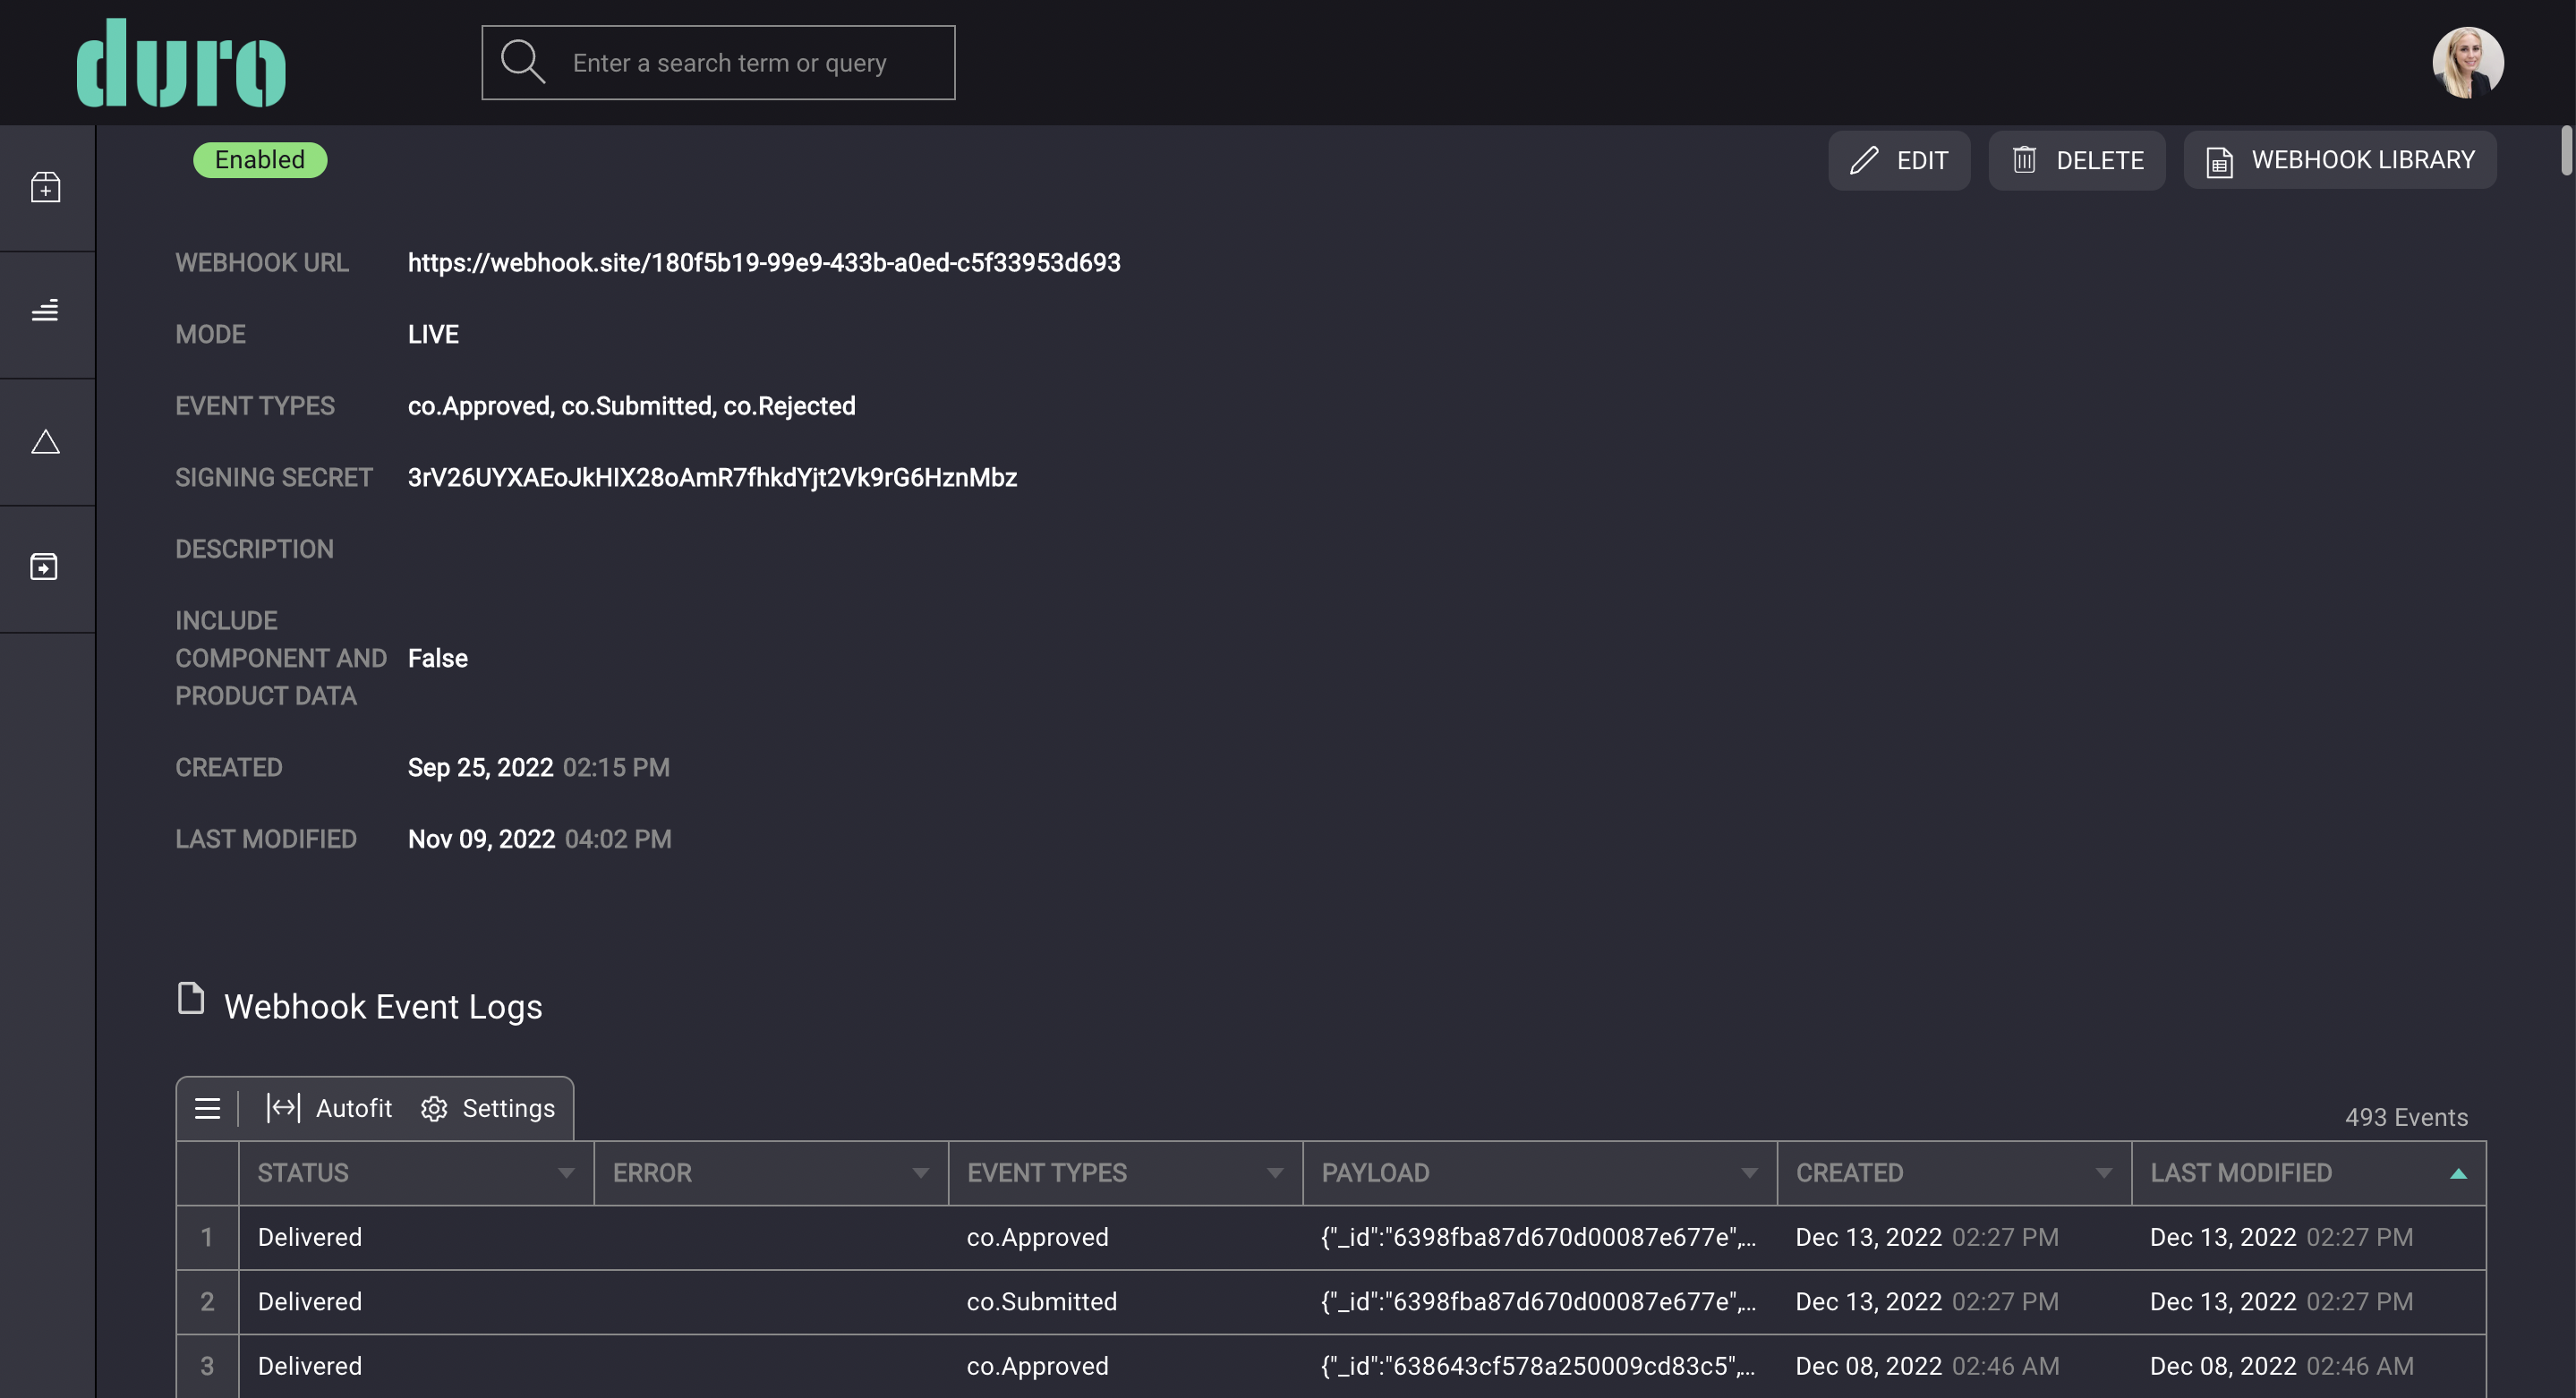This screenshot has height=1398, width=2576.
Task: Toggle the Enabled status pill
Action: coord(259,159)
